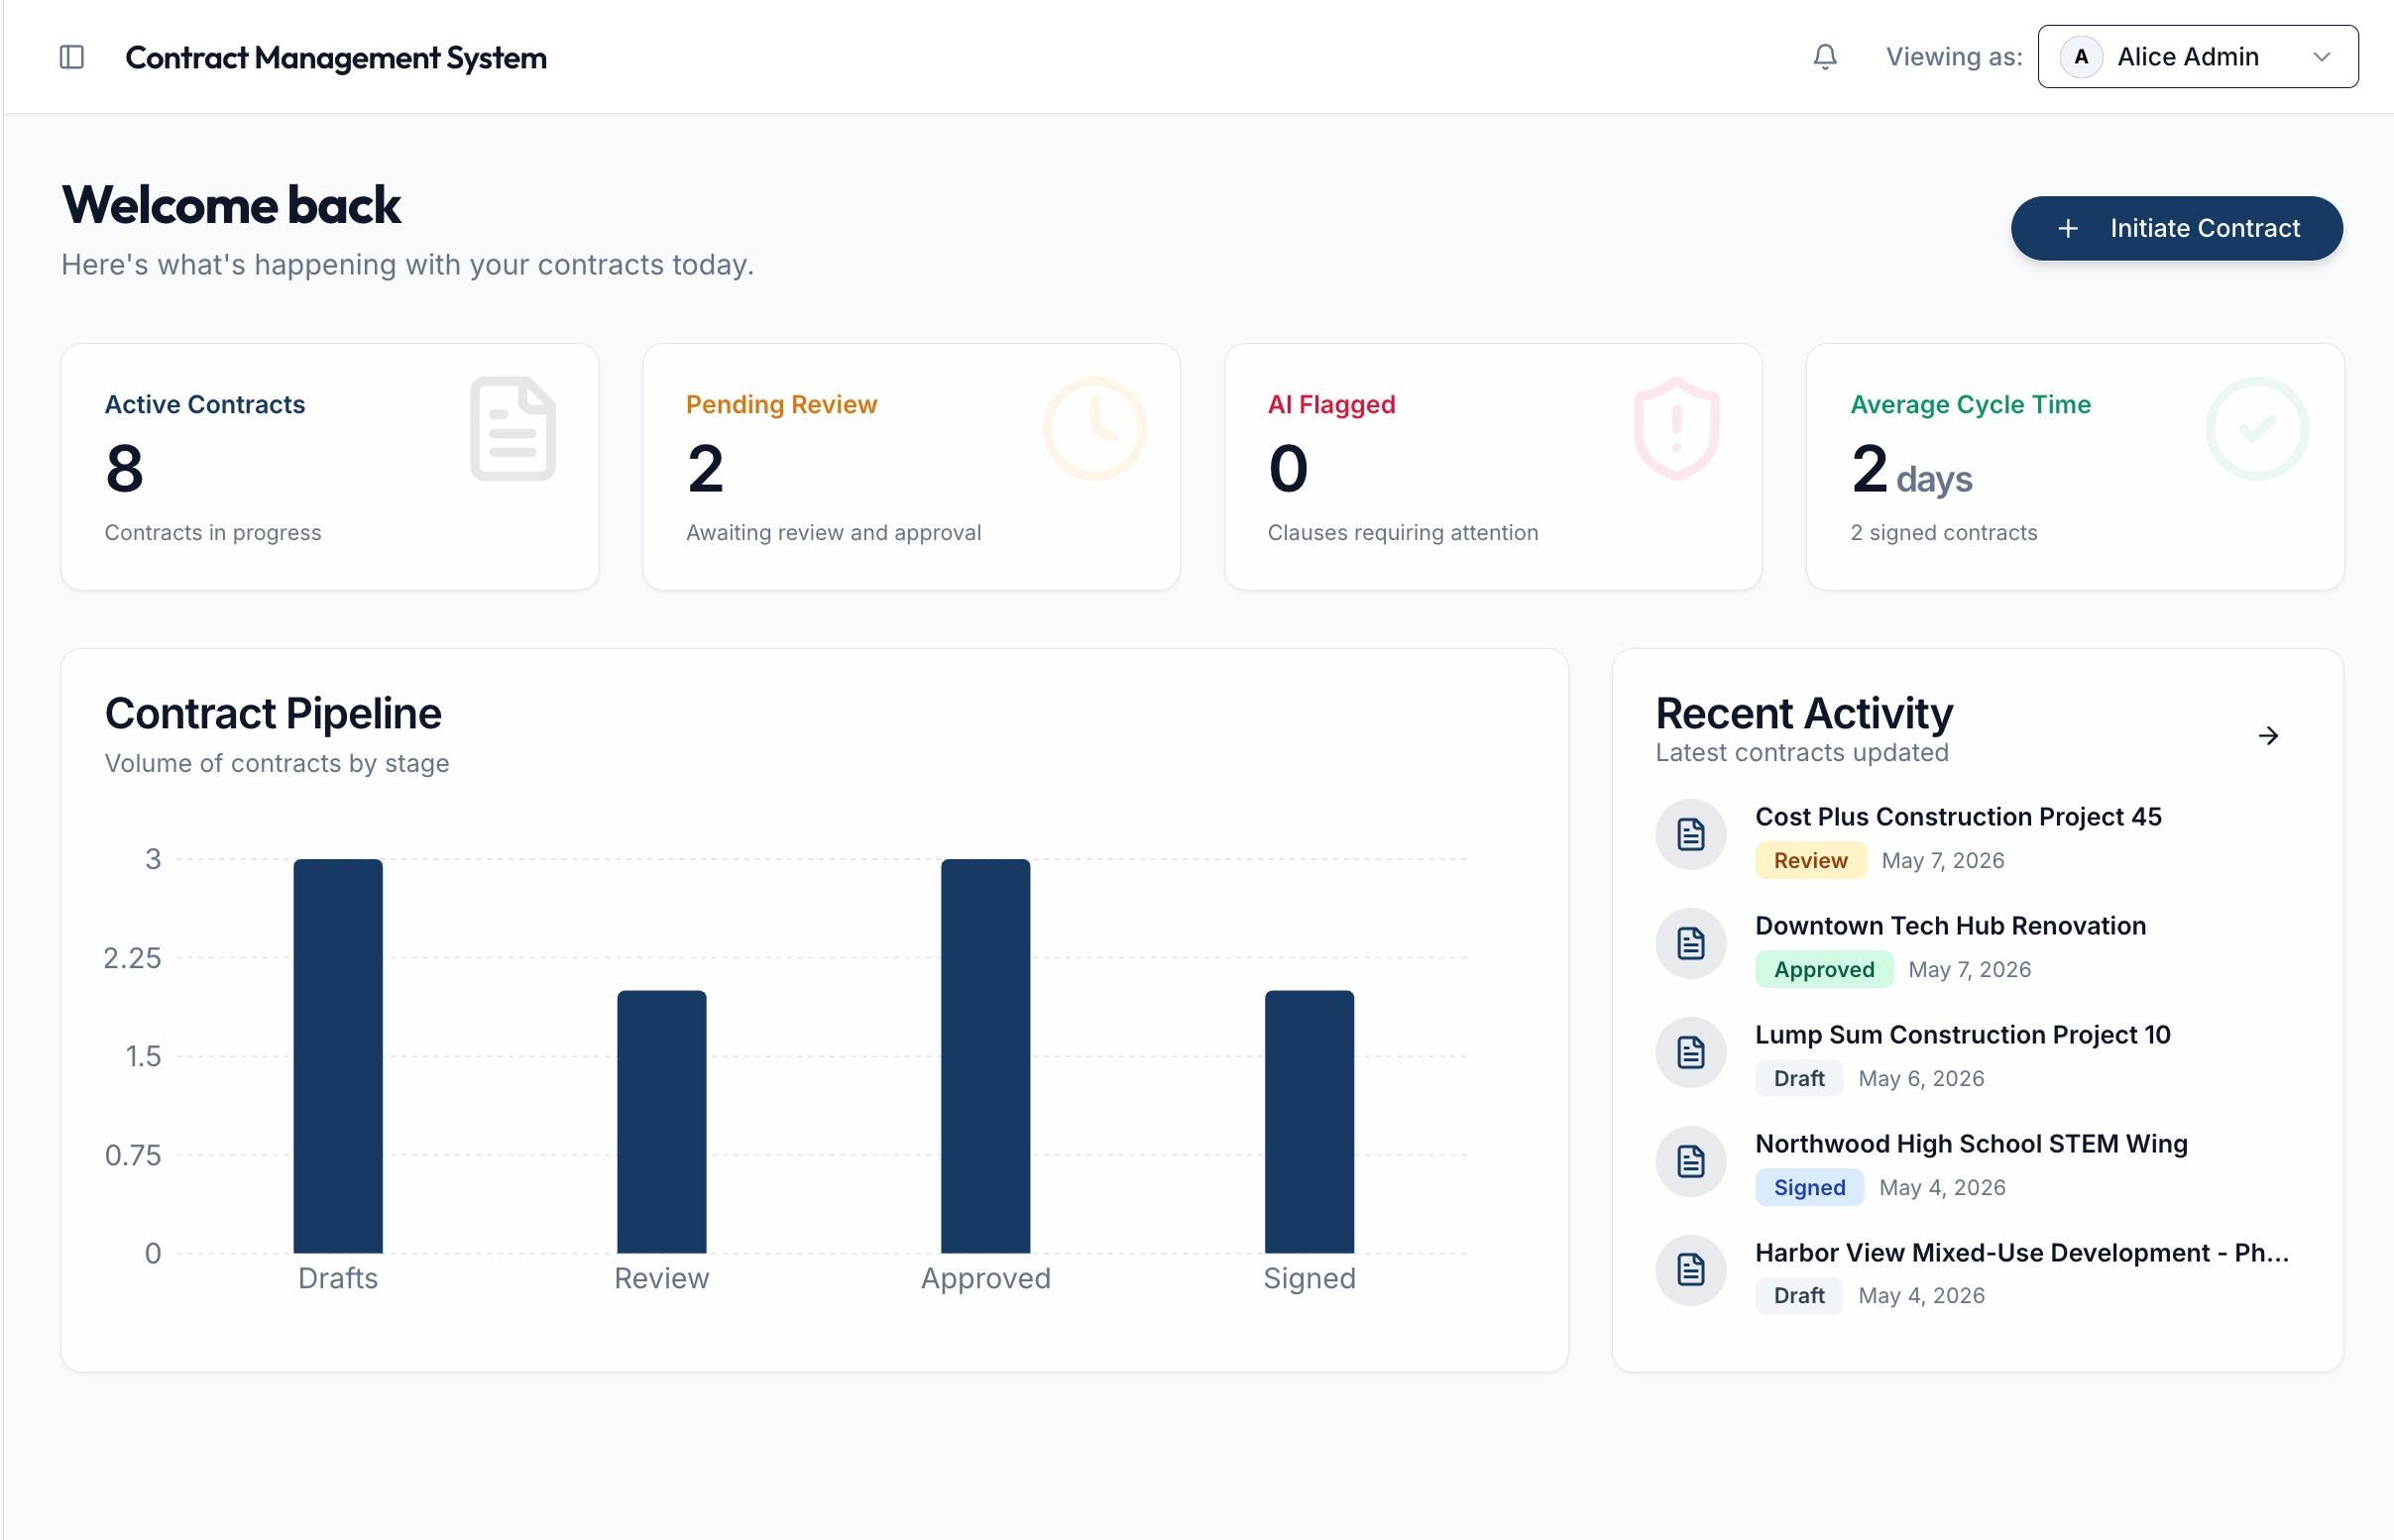Open Downtown Tech Hub Renovation
Image resolution: width=2394 pixels, height=1540 pixels.
pos(1951,926)
